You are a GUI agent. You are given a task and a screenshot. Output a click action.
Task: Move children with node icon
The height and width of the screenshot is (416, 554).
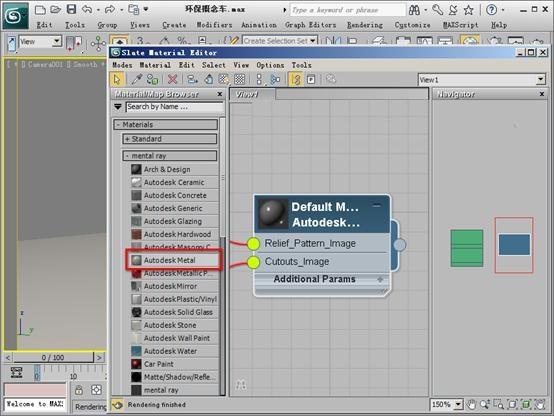pos(192,79)
